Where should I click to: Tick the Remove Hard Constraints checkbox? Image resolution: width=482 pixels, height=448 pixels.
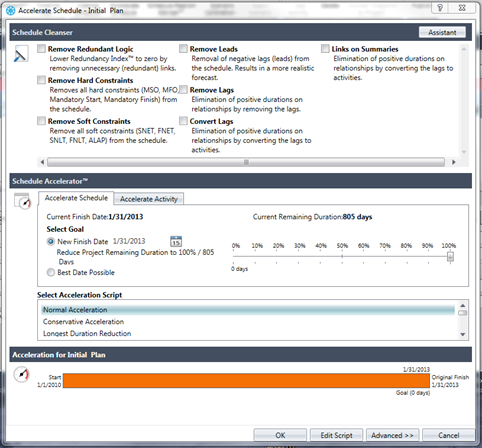pos(41,80)
